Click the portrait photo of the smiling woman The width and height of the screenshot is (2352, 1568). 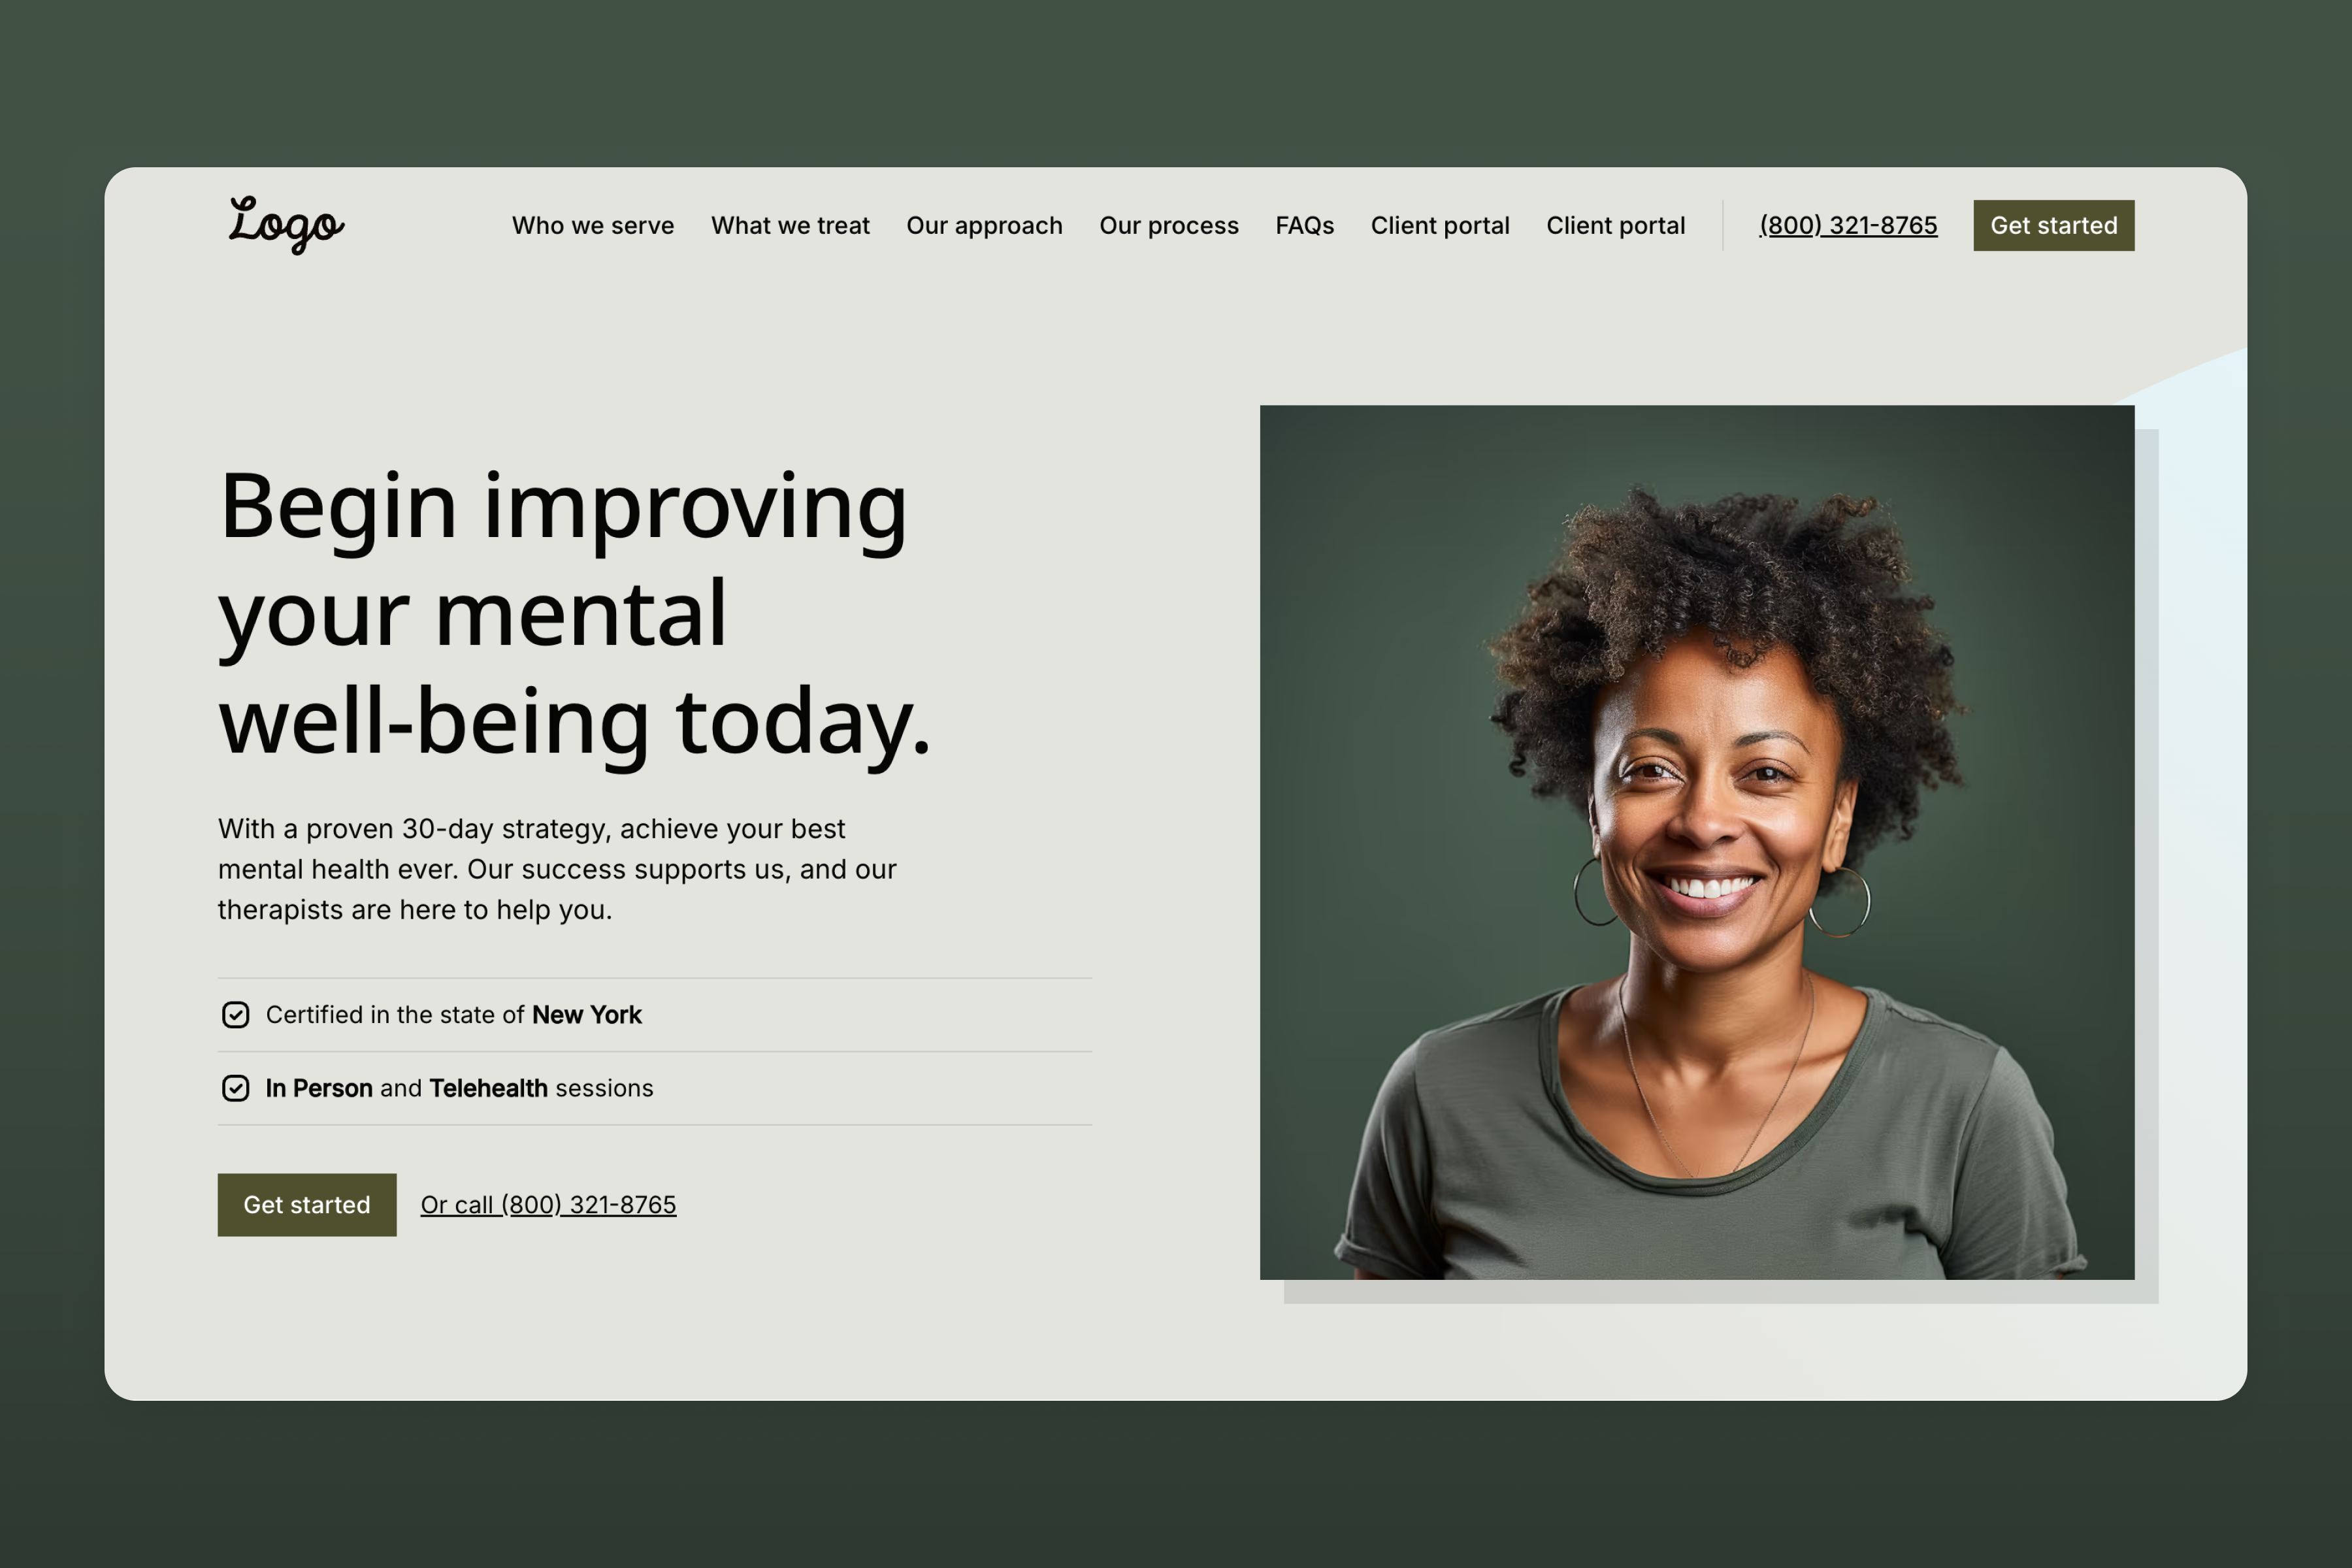[1697, 842]
